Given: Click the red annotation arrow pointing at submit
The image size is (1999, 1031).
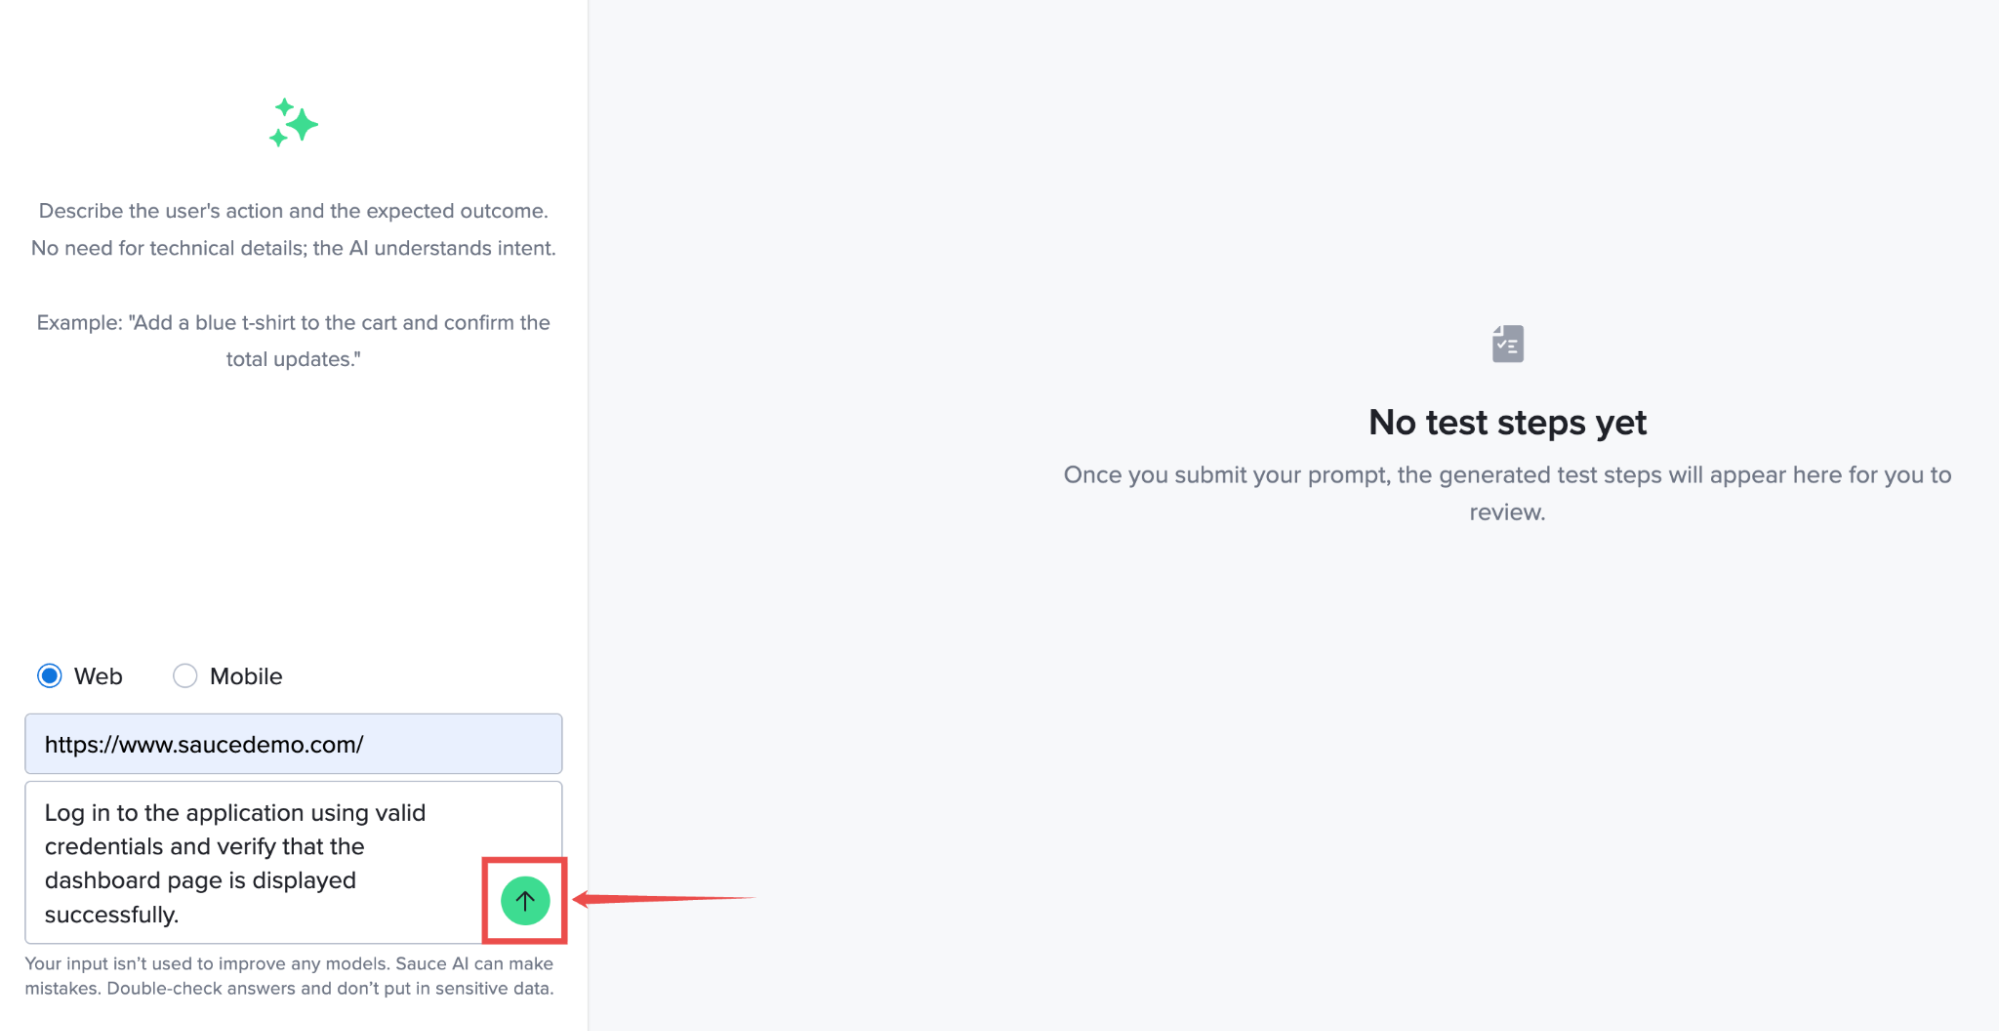Looking at the screenshot, I should click(665, 899).
